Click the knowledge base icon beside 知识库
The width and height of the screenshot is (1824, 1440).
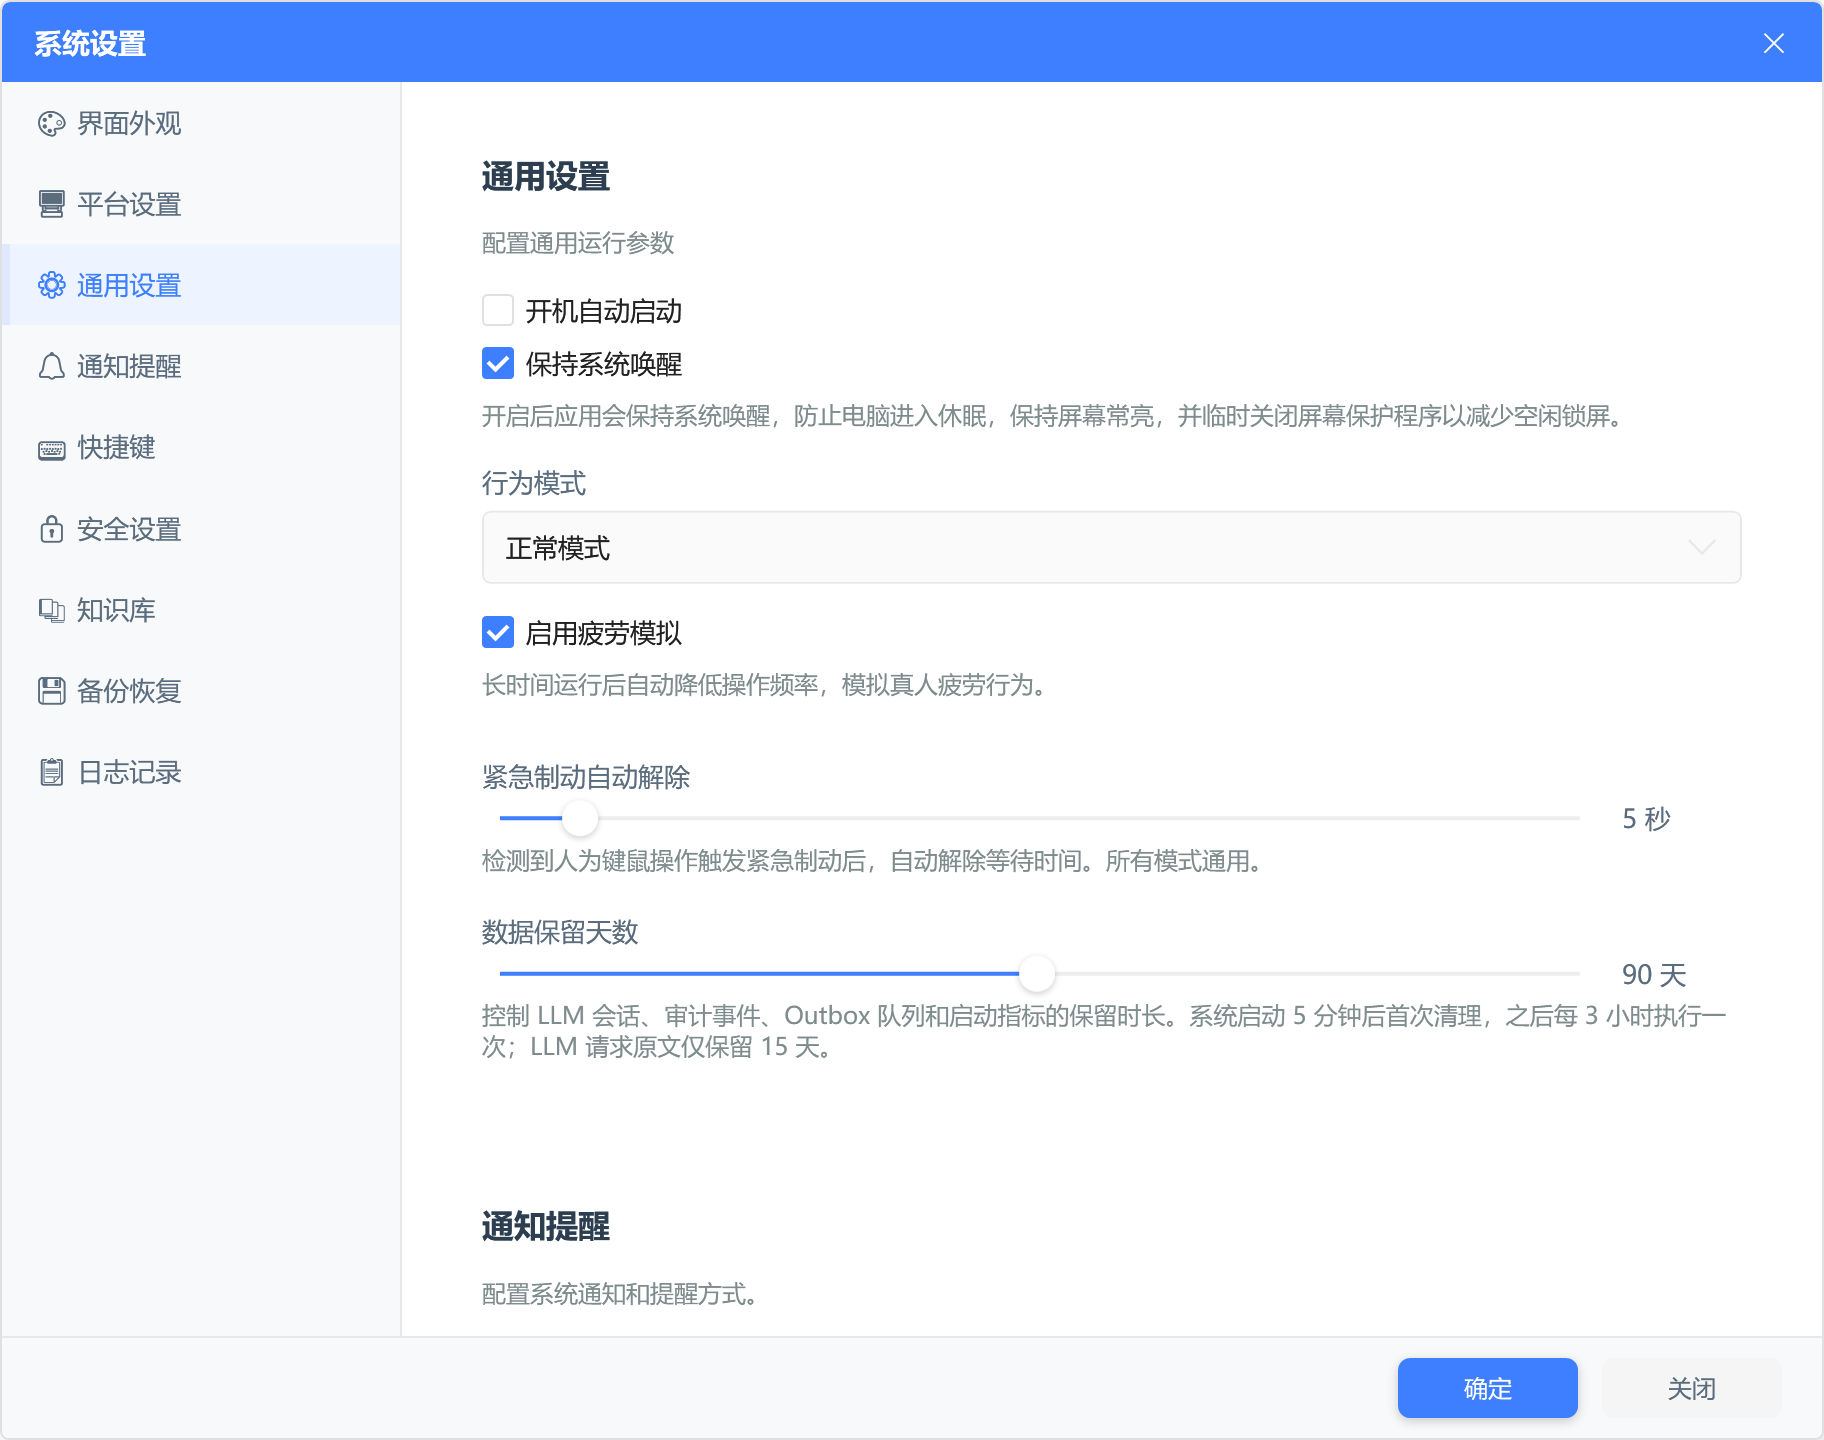click(x=51, y=610)
